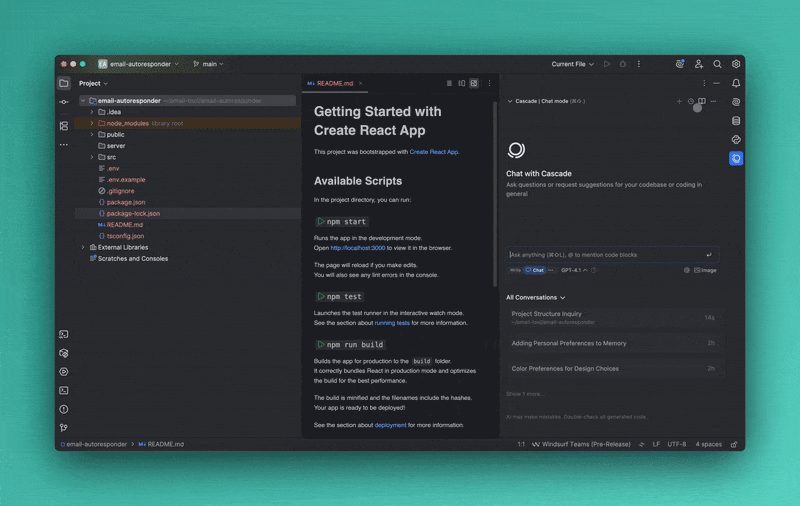This screenshot has height=506, width=800.
Task: Open the Commit tool window icon
Action: pos(64,102)
